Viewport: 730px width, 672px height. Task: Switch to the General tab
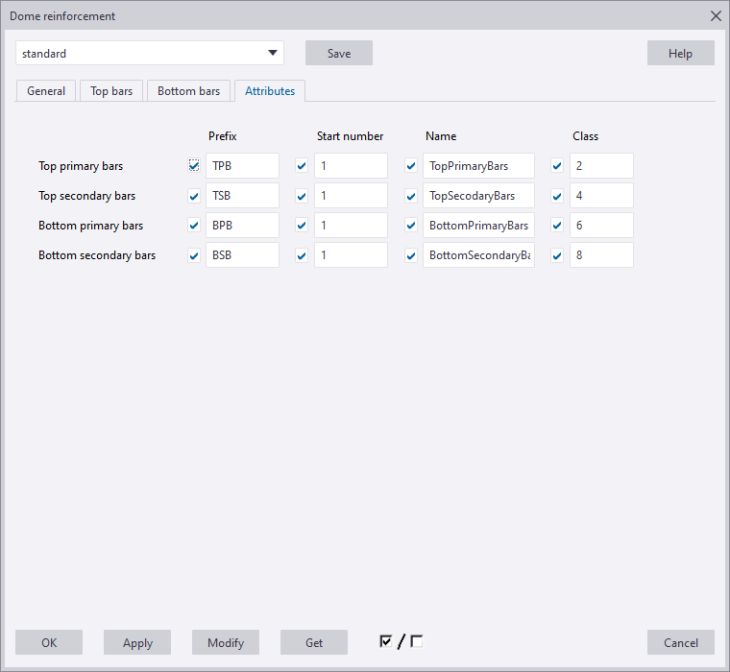point(46,91)
